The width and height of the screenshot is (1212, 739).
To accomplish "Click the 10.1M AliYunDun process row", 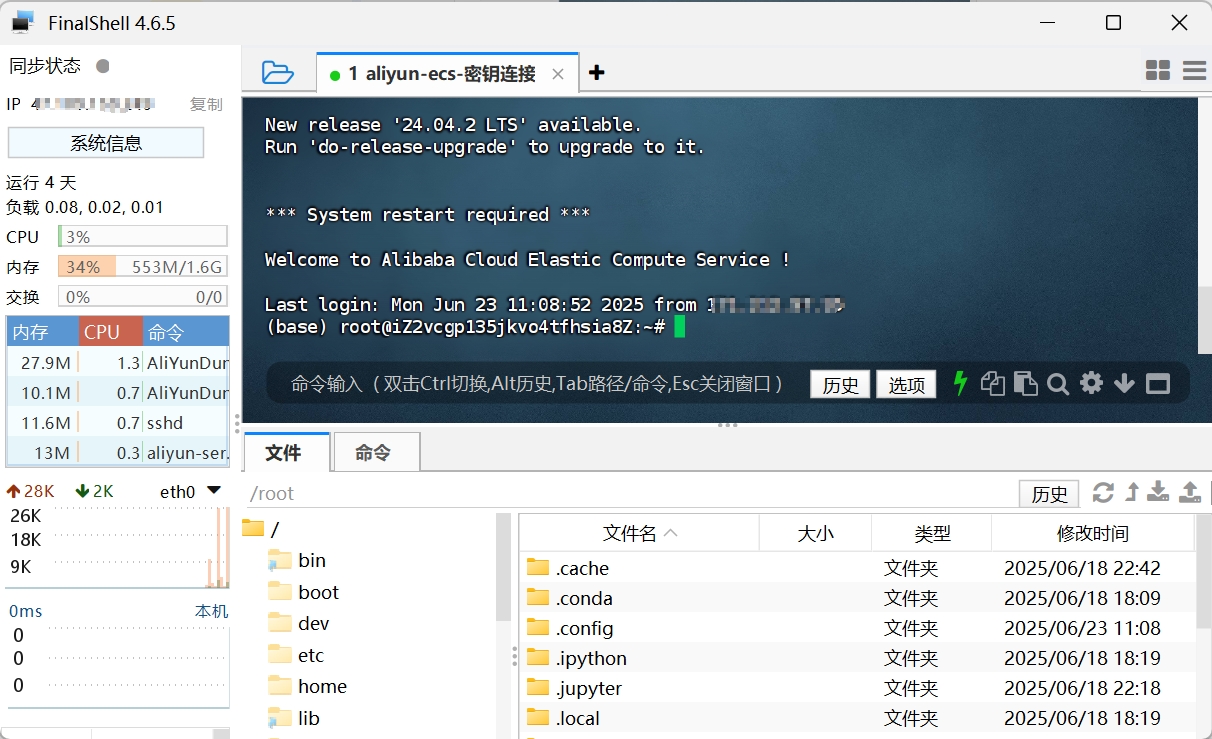I will pyautogui.click(x=118, y=393).
